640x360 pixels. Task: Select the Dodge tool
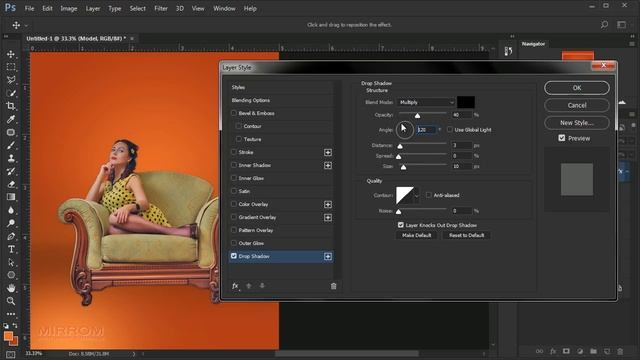pos(11,223)
